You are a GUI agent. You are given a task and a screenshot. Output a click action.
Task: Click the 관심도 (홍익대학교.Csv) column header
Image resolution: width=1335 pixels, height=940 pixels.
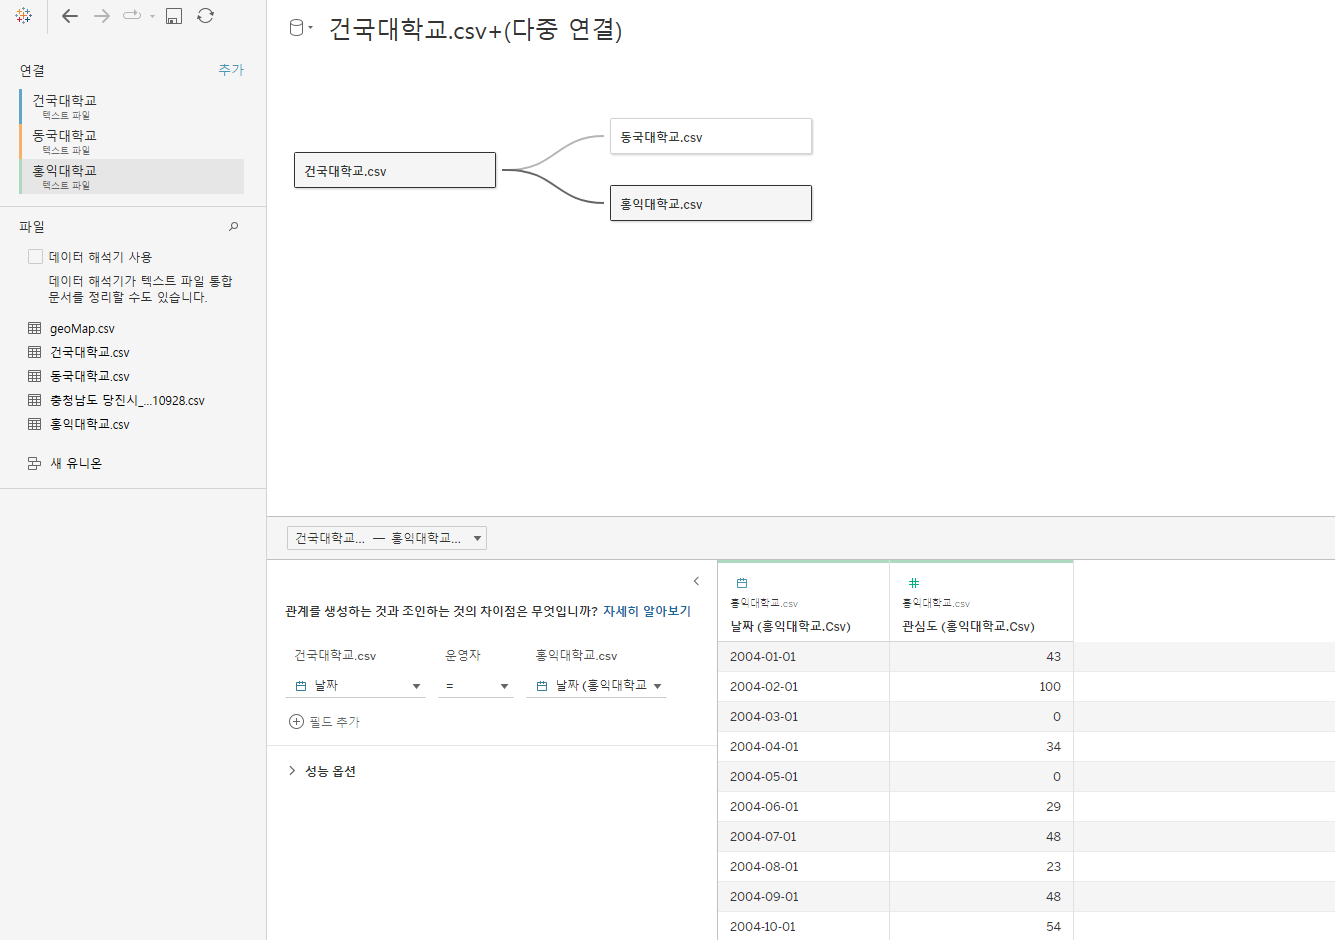tap(968, 626)
